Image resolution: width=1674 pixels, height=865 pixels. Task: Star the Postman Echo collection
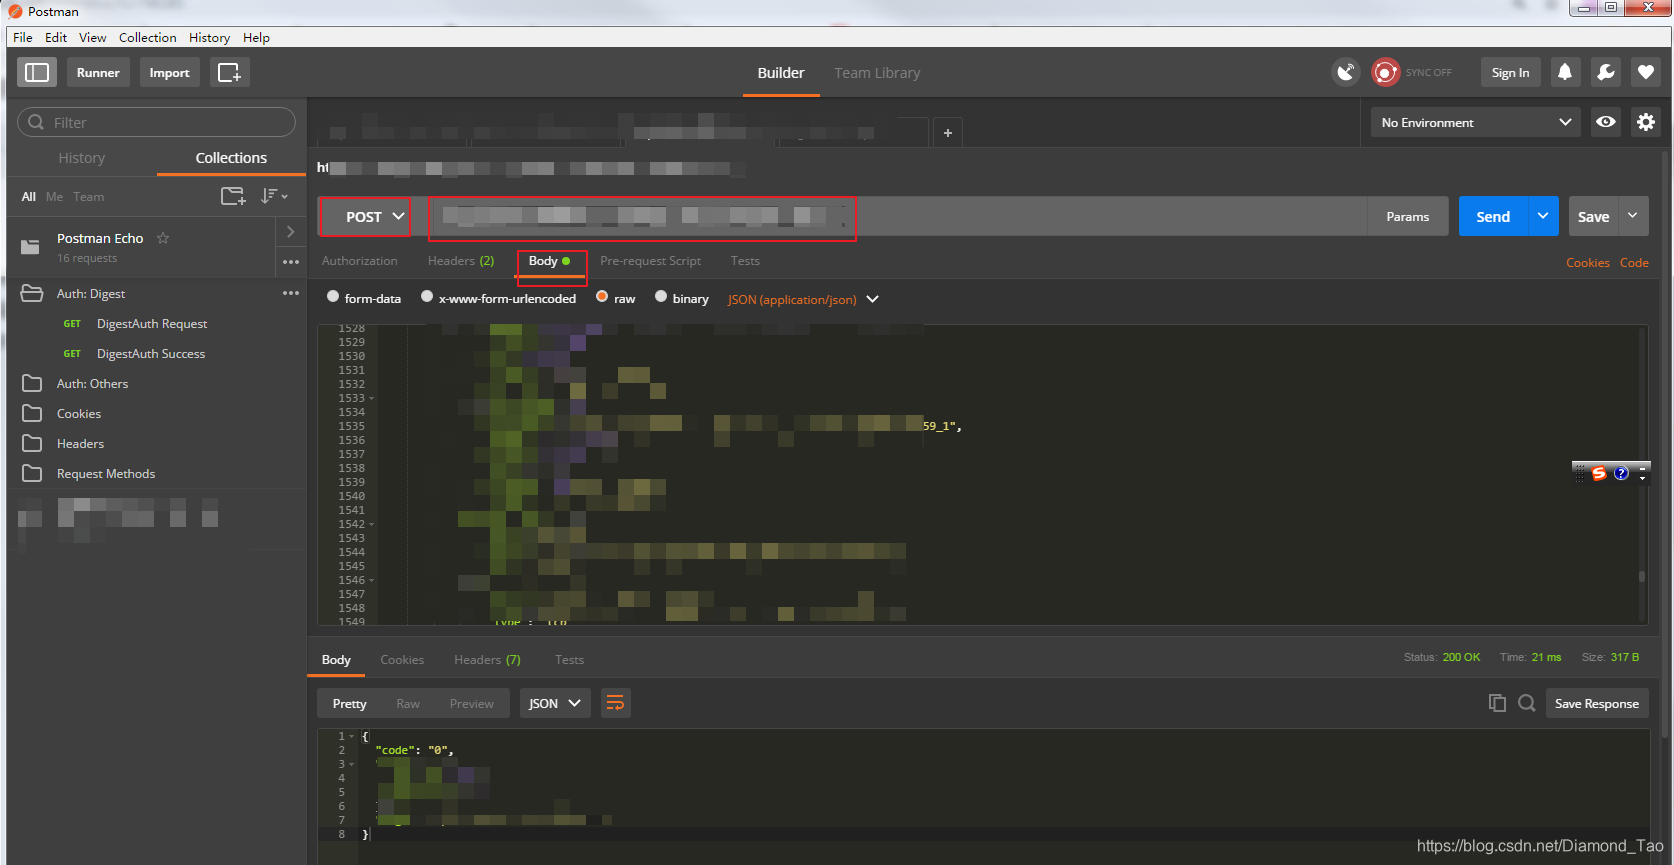pos(163,238)
